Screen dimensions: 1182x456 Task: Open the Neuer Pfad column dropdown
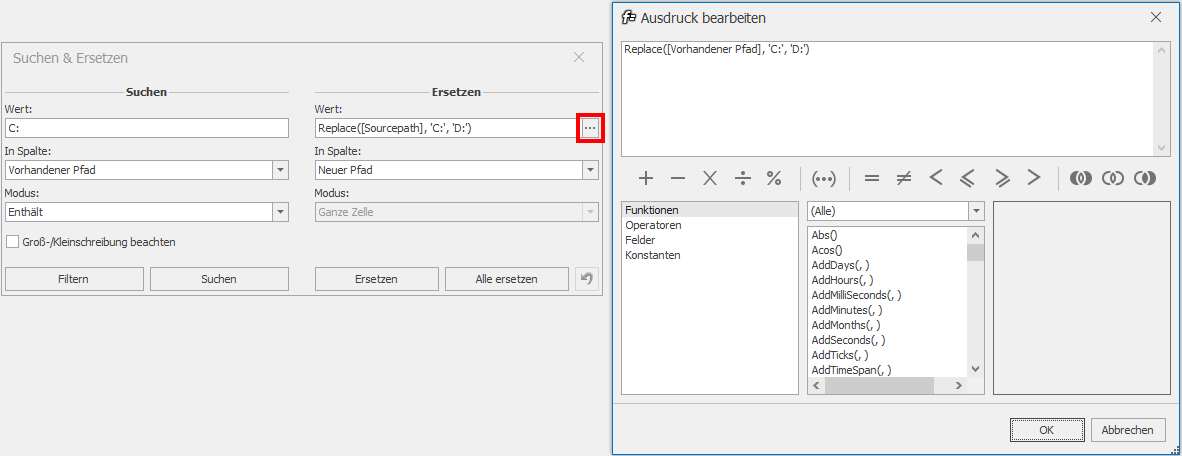[590, 170]
